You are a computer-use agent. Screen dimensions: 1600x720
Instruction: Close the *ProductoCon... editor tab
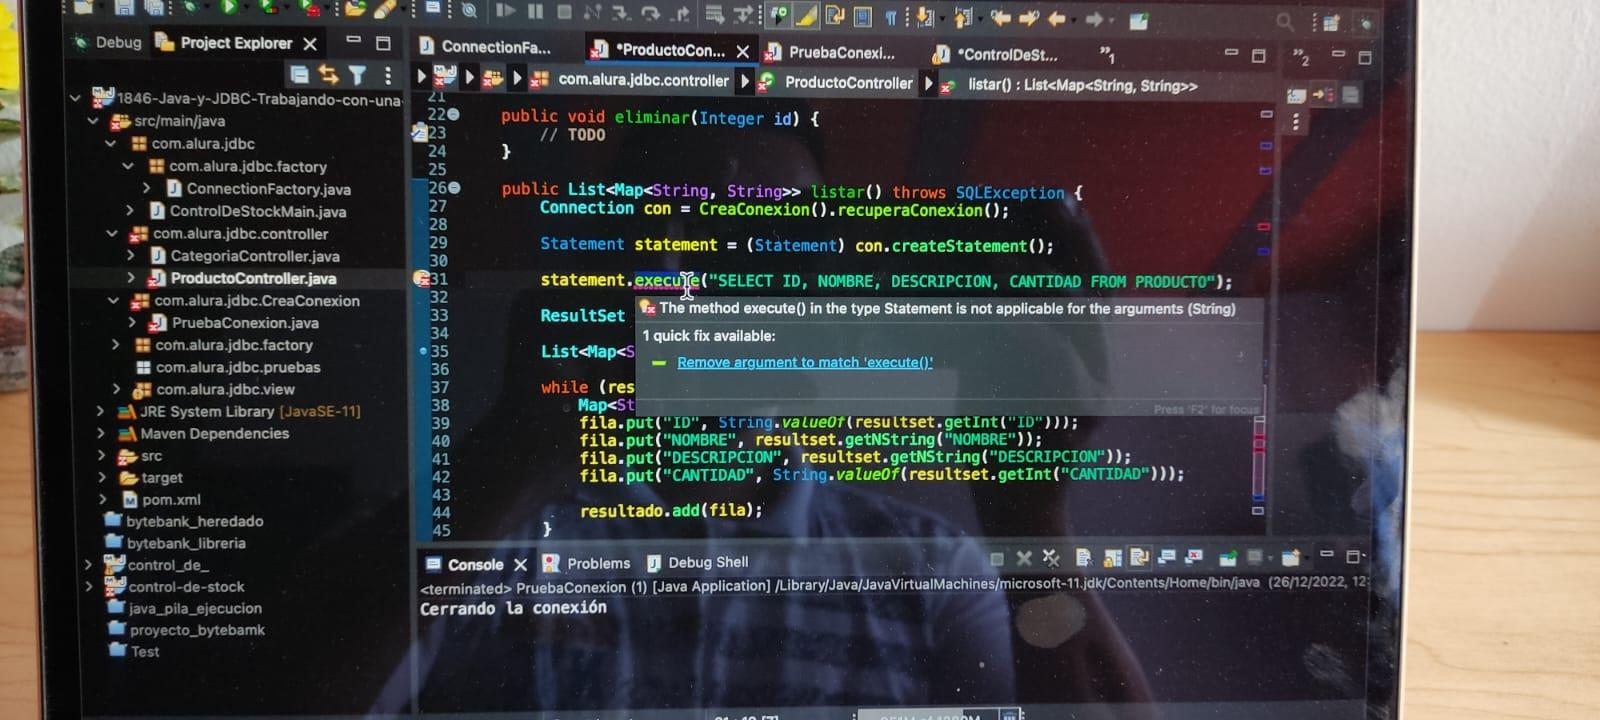[x=743, y=51]
